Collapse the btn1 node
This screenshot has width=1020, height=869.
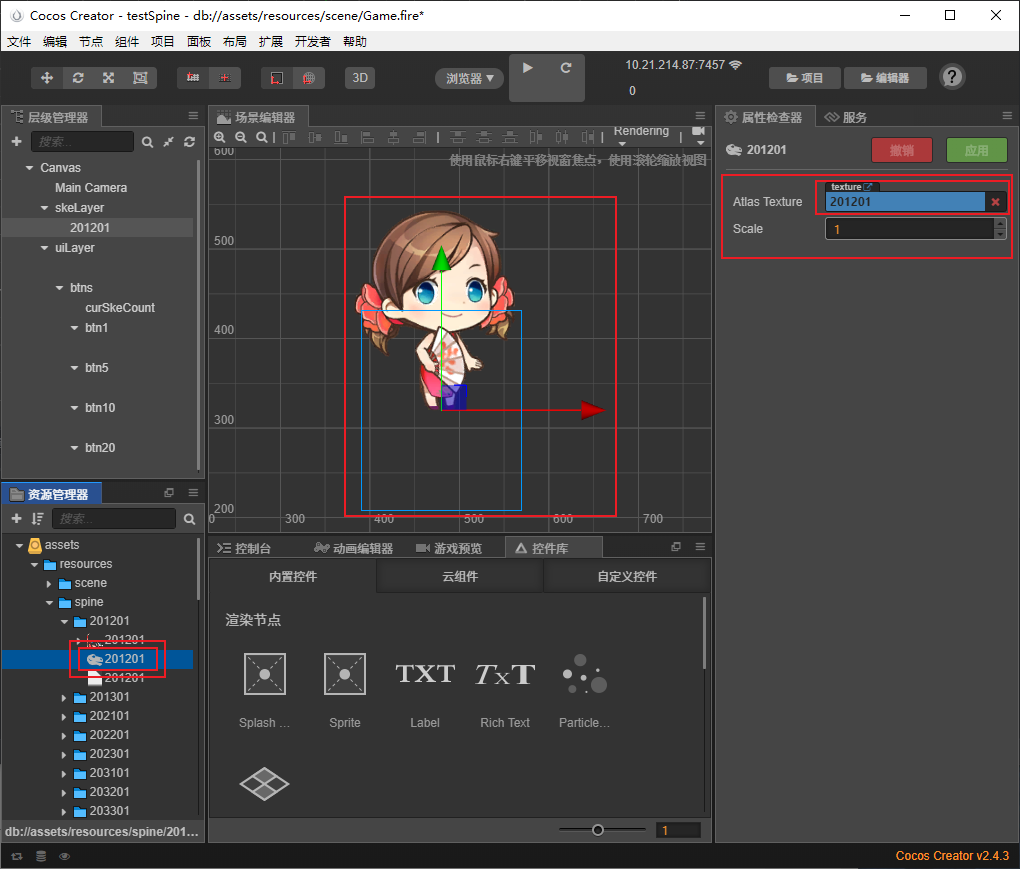click(x=74, y=328)
